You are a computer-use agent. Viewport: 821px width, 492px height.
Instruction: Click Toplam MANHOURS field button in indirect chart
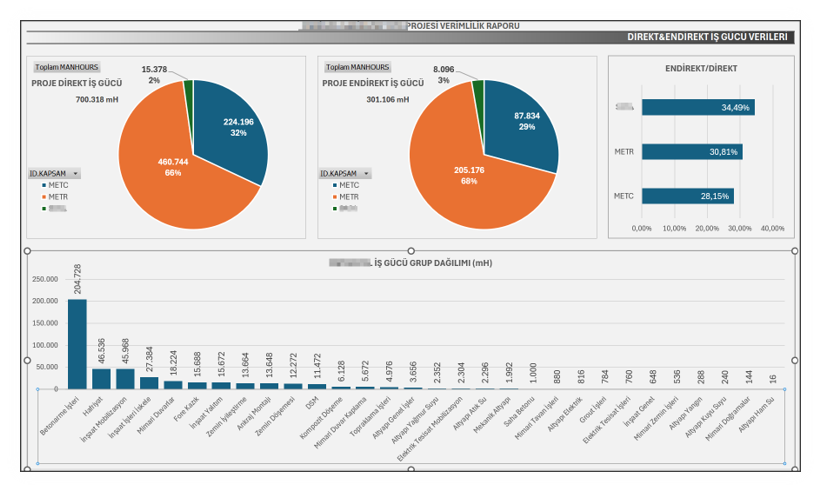click(357, 67)
